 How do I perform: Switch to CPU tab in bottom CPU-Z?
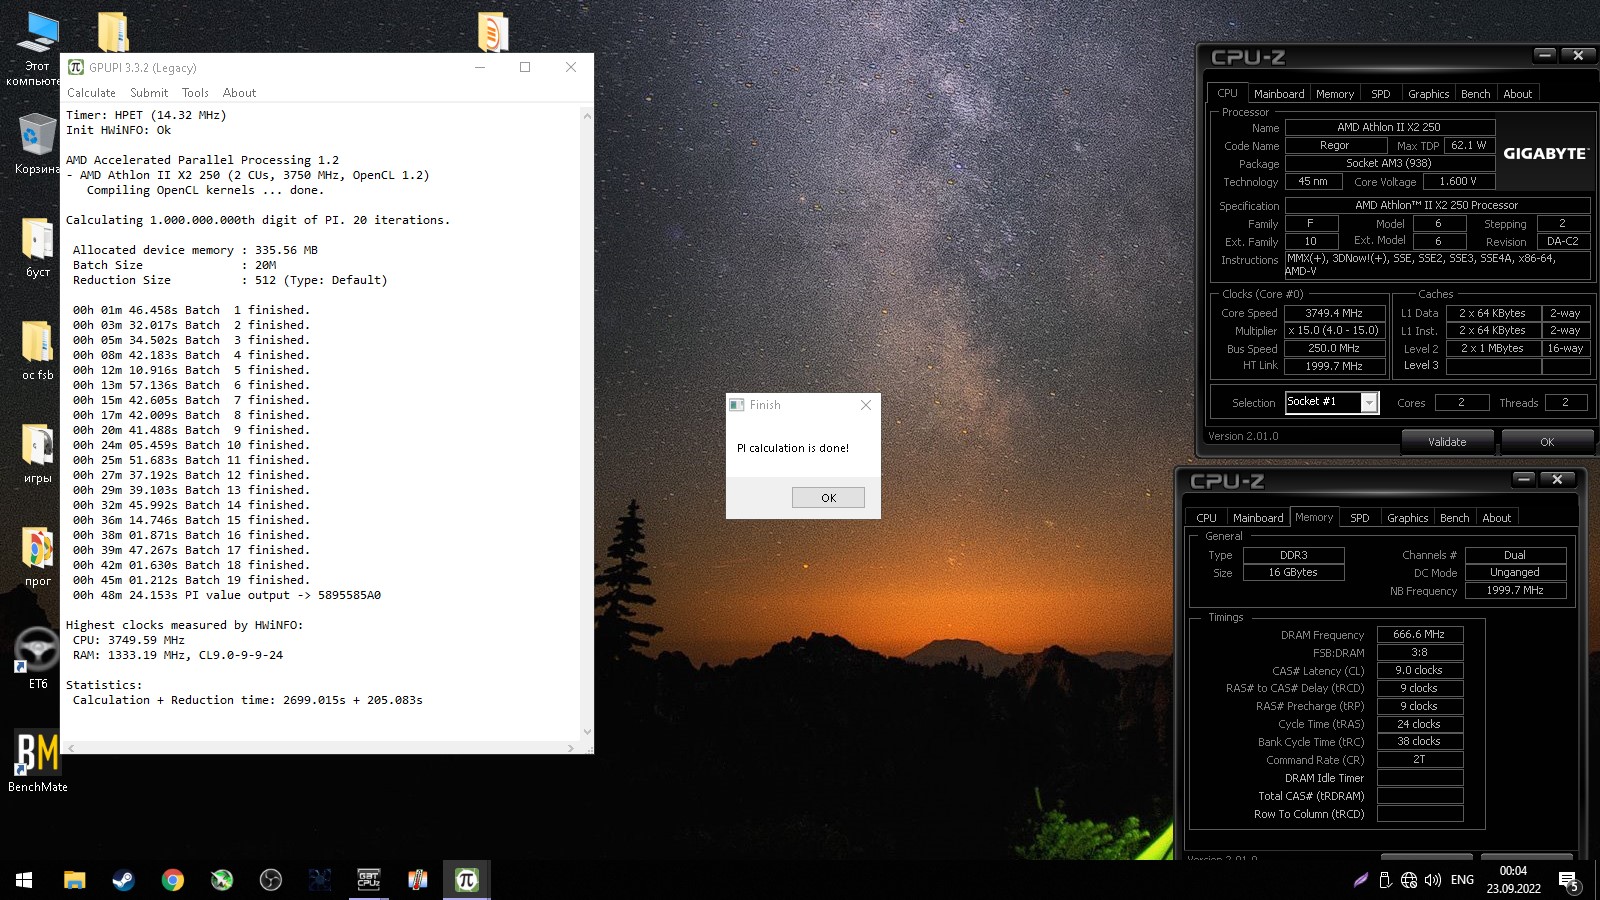click(x=1206, y=518)
